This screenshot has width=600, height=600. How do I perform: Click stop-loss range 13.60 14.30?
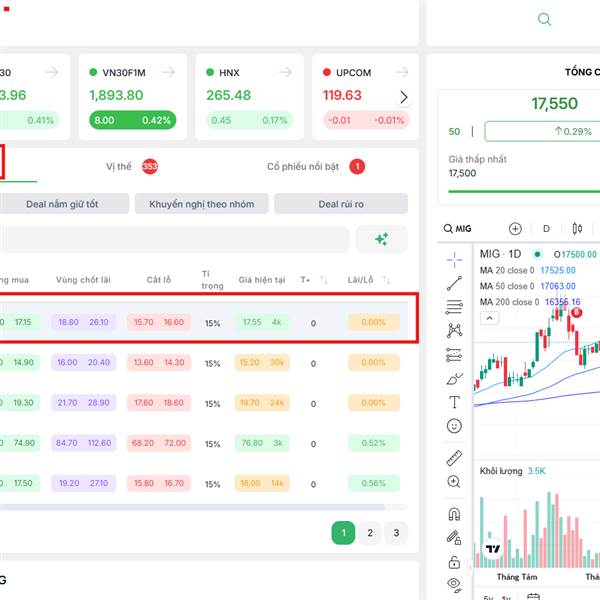pos(159,362)
